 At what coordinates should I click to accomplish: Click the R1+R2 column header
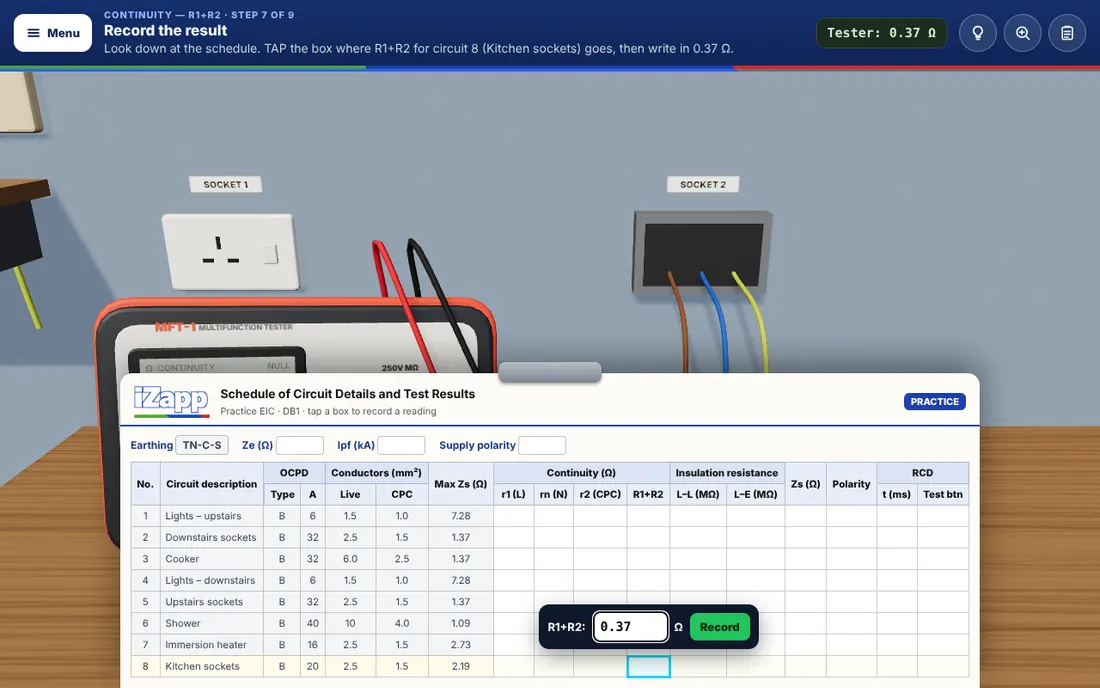(x=648, y=494)
